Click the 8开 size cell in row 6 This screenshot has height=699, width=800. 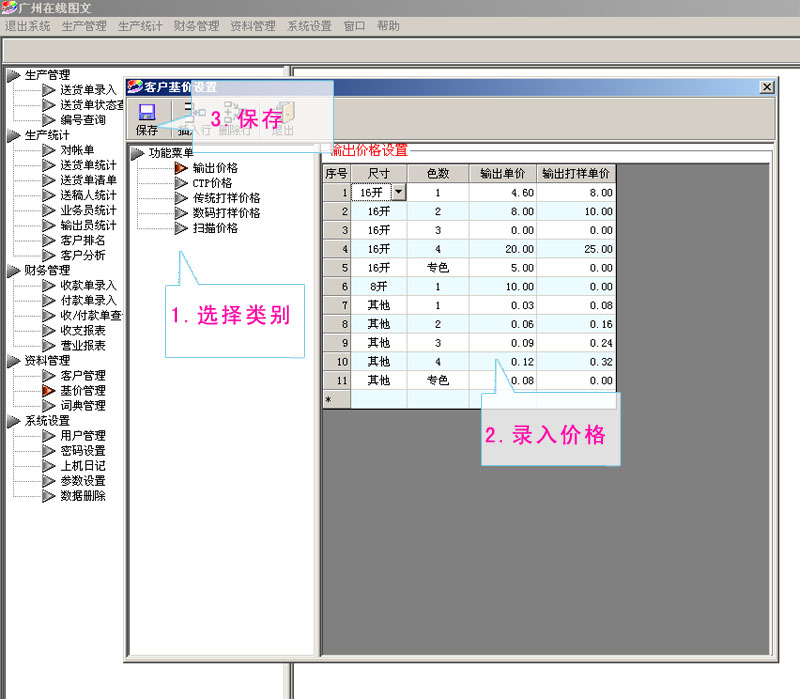(379, 286)
